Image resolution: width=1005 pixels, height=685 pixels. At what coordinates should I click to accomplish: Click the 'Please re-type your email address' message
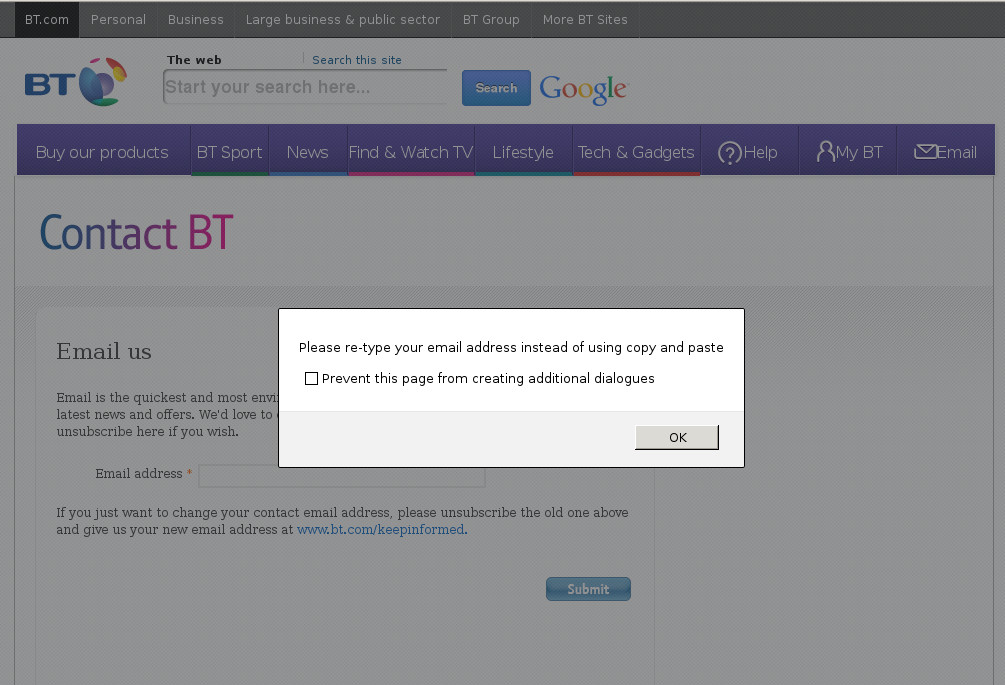(511, 347)
